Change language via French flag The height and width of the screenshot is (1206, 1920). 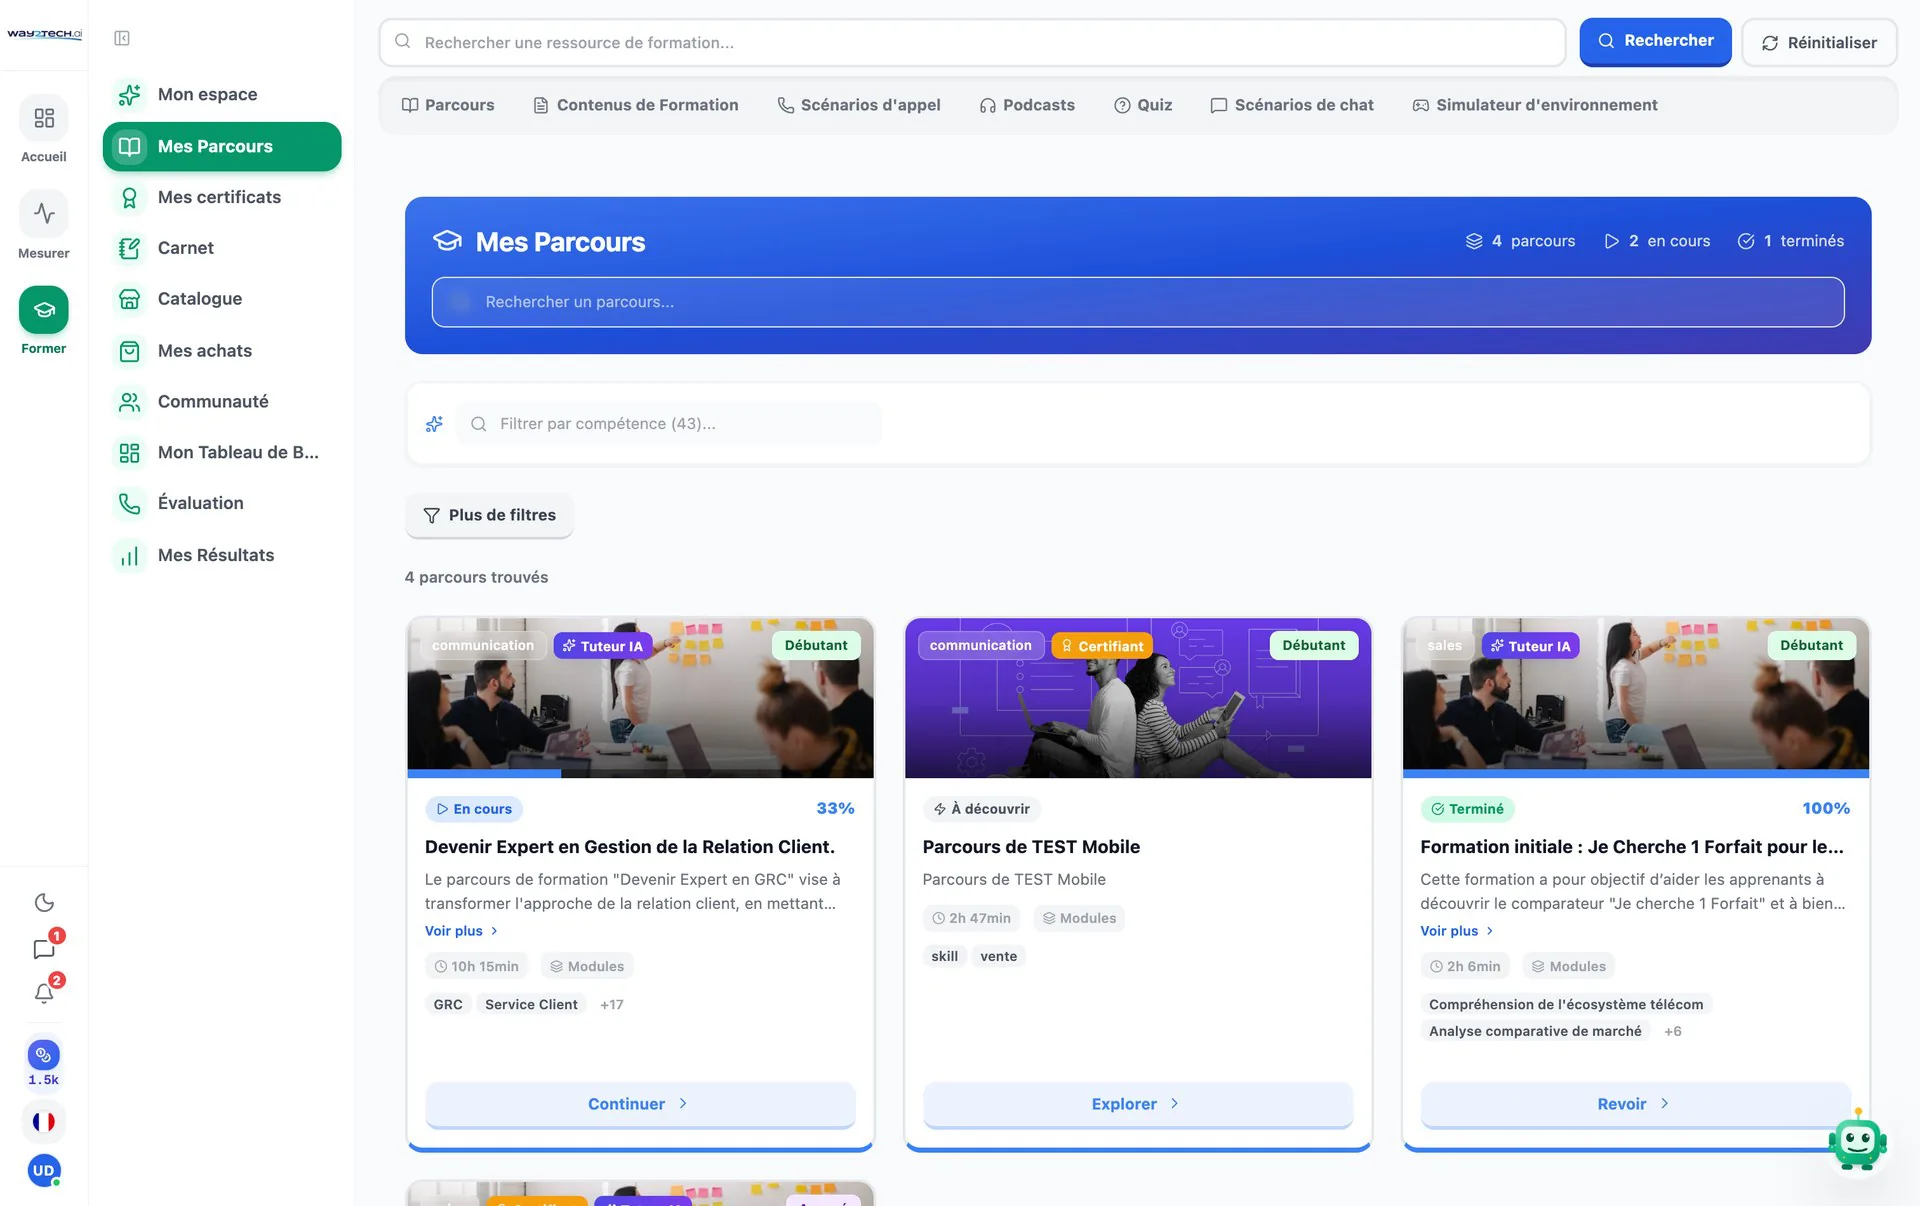[43, 1122]
